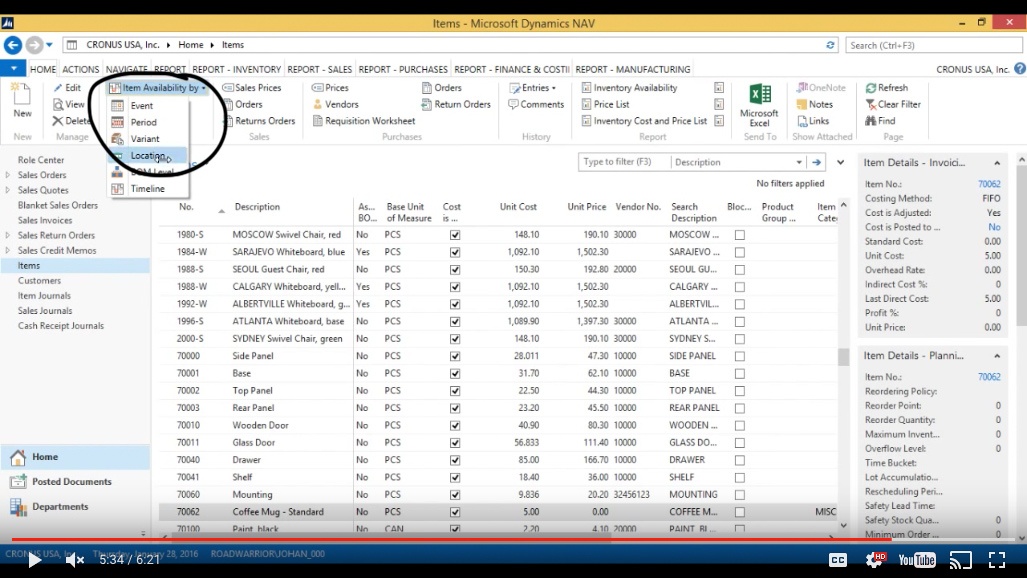The height and width of the screenshot is (578, 1027).
Task: Open Vendors in Purchases group
Action: [x=335, y=104]
